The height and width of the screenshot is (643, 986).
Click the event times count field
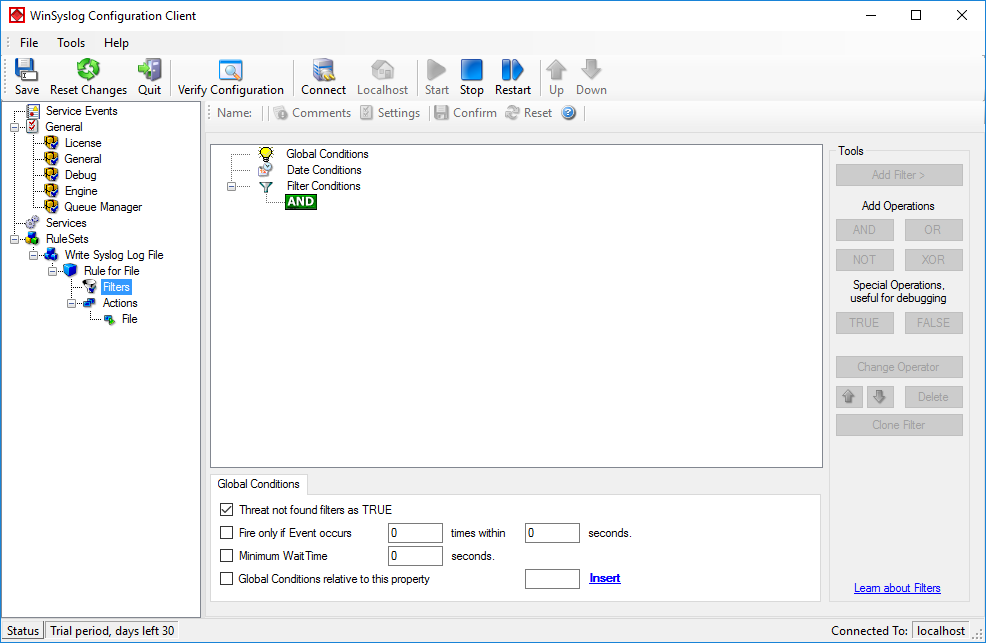[415, 533]
